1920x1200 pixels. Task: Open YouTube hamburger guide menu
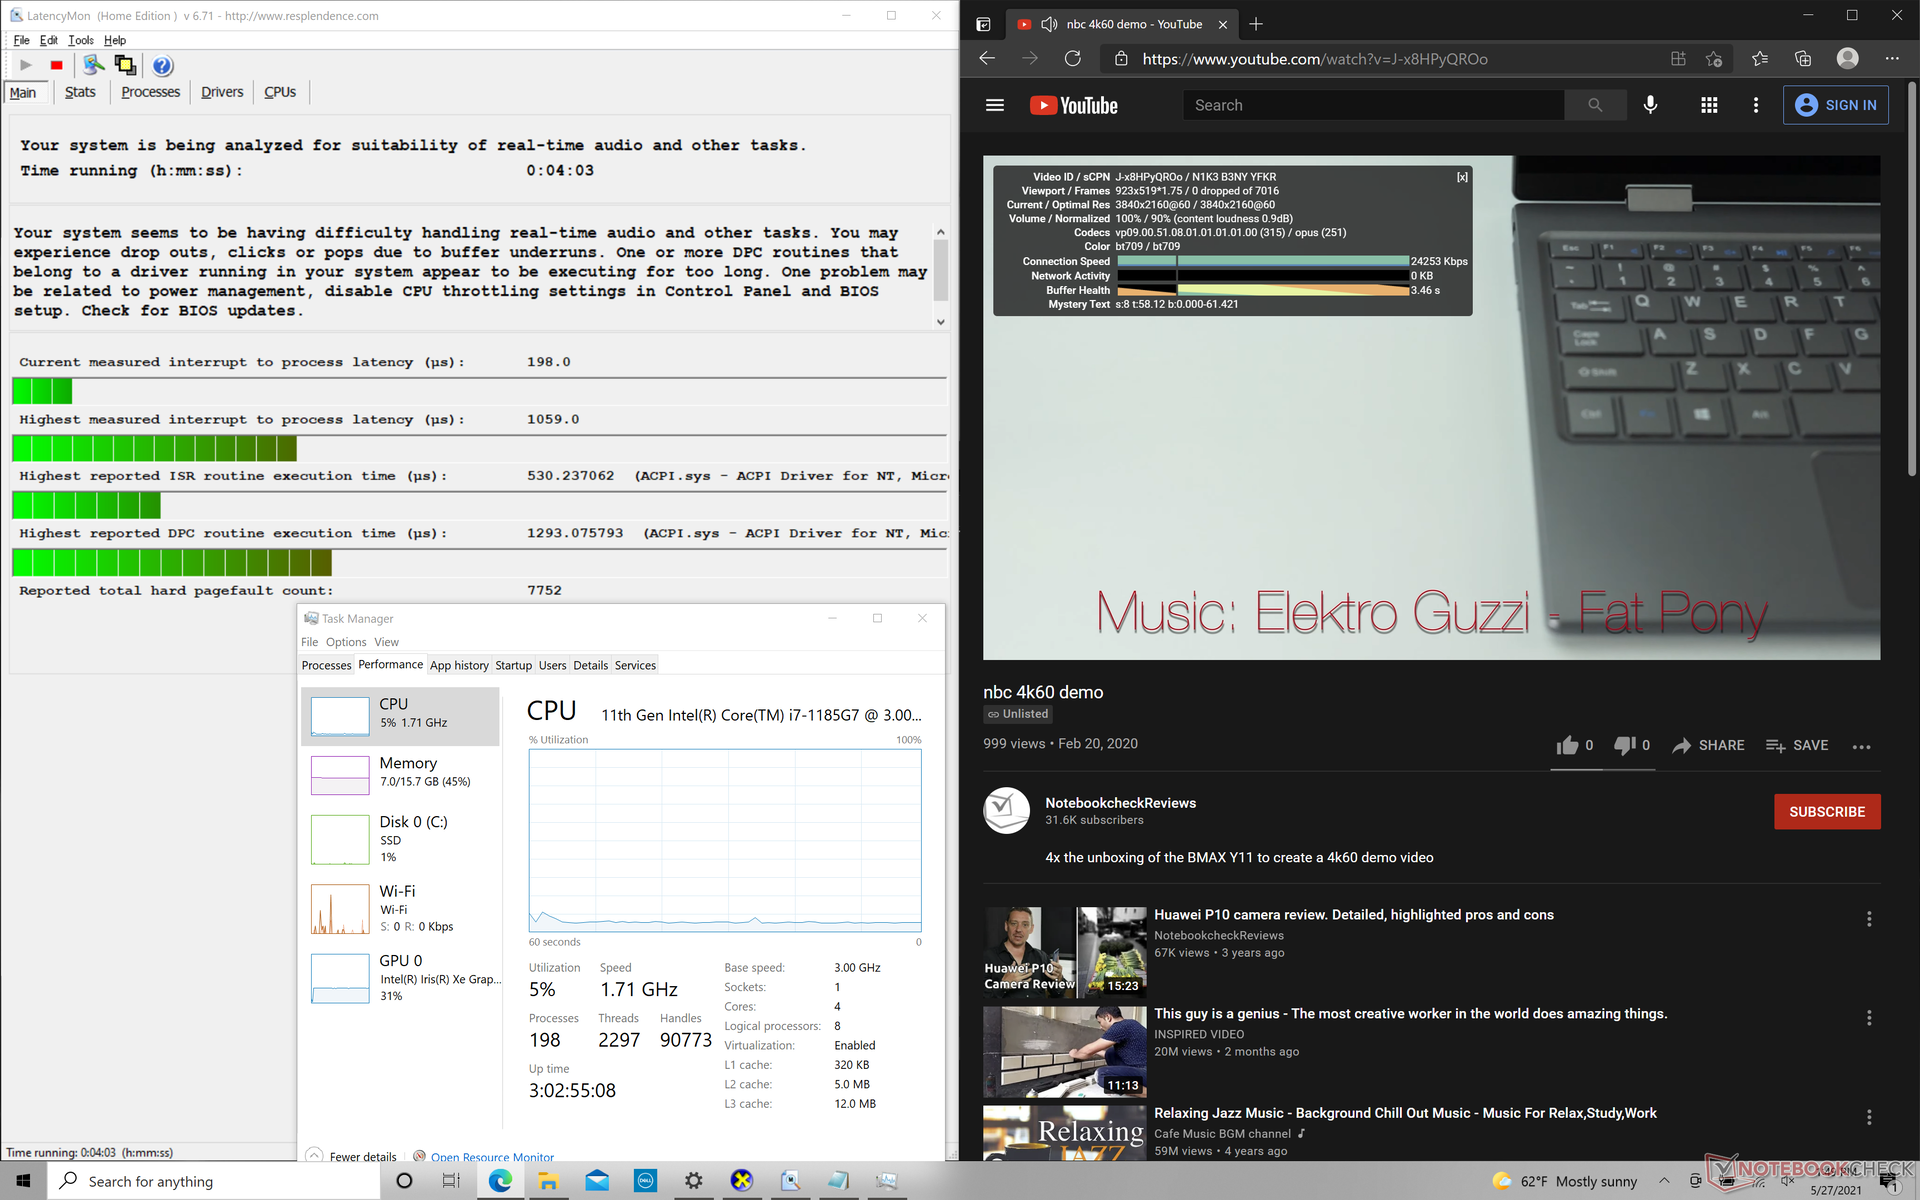click(994, 105)
